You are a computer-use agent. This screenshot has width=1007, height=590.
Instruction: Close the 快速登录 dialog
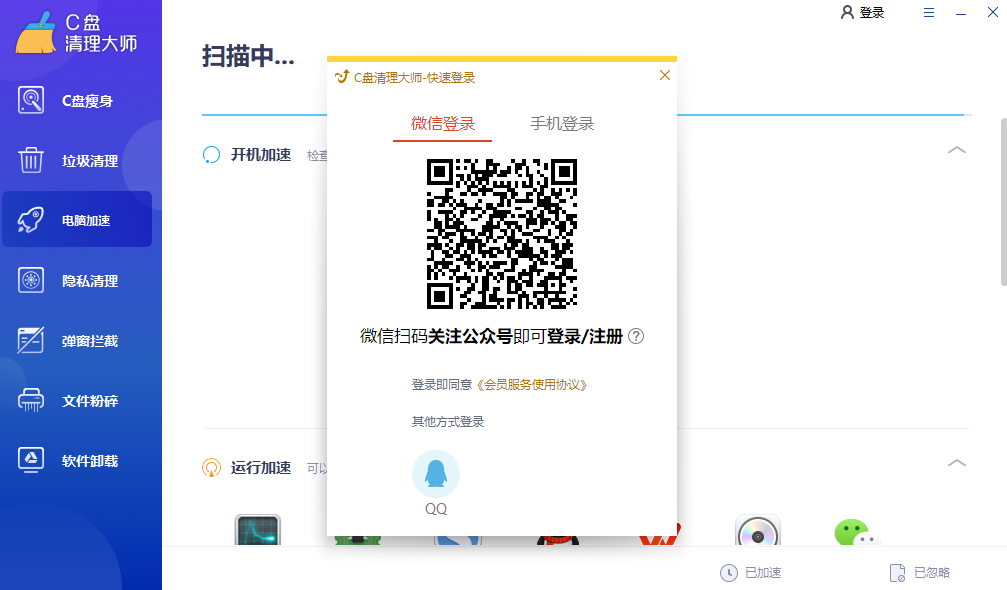tap(665, 75)
